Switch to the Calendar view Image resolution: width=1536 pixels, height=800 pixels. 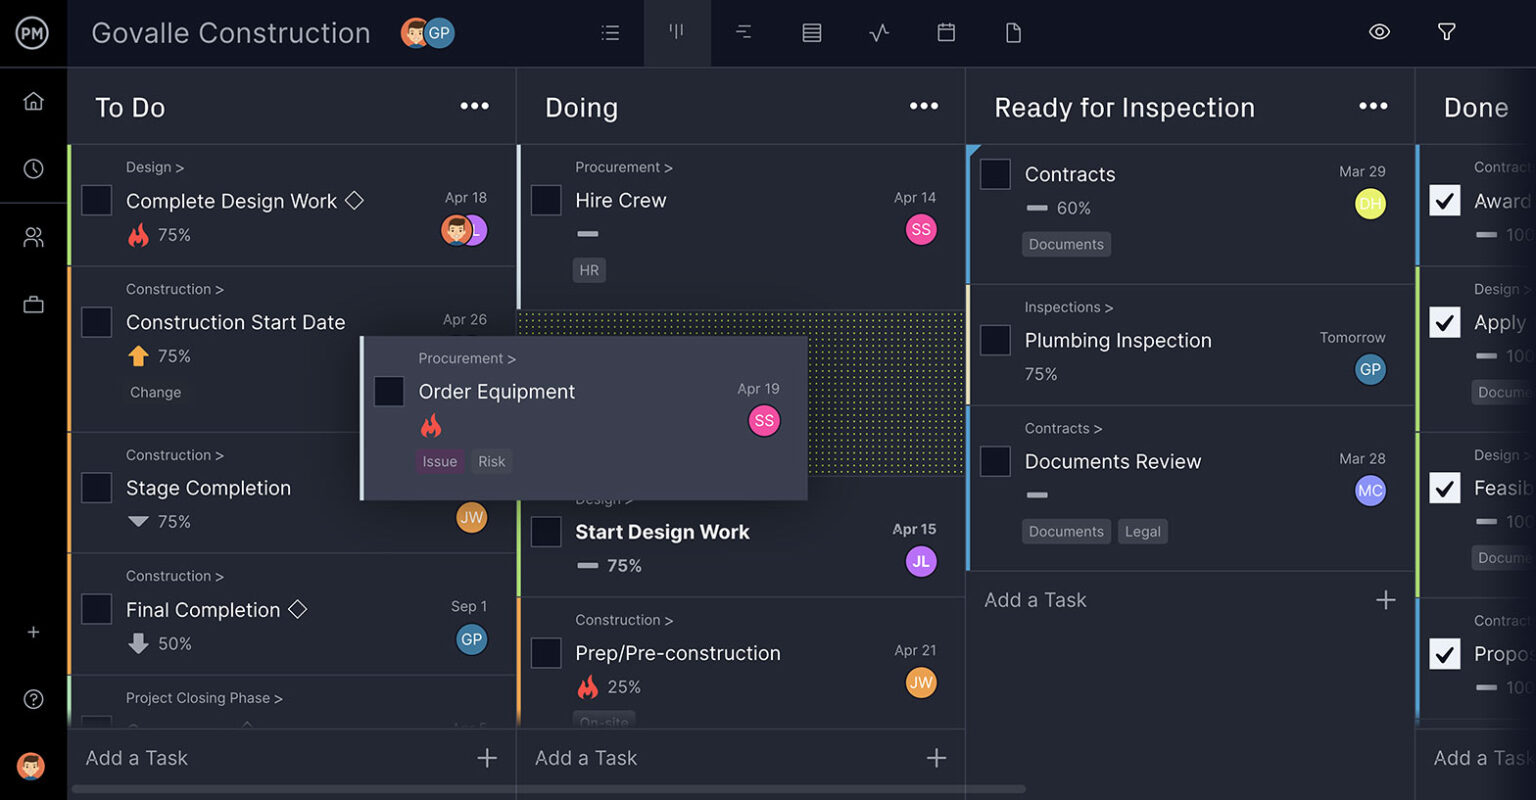coord(946,32)
